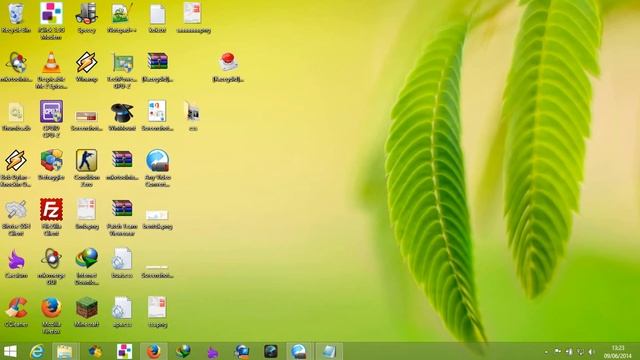
Task: Switch to Any Video Converter taskbar button
Action: click(x=299, y=351)
